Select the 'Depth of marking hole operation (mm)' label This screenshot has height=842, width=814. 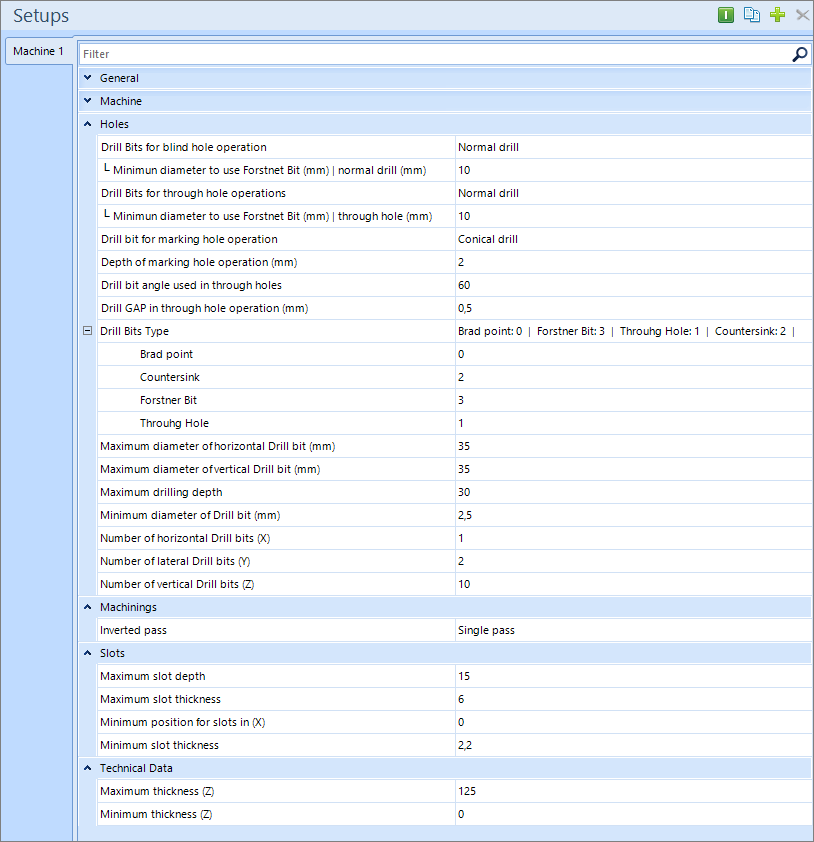pyautogui.click(x=199, y=262)
